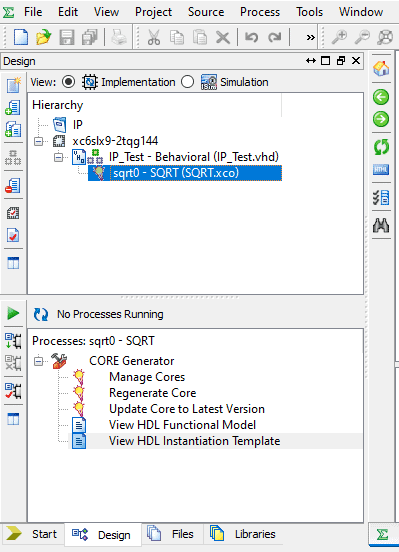Click the Rerun All process icon with check

pyautogui.click(x=13, y=391)
